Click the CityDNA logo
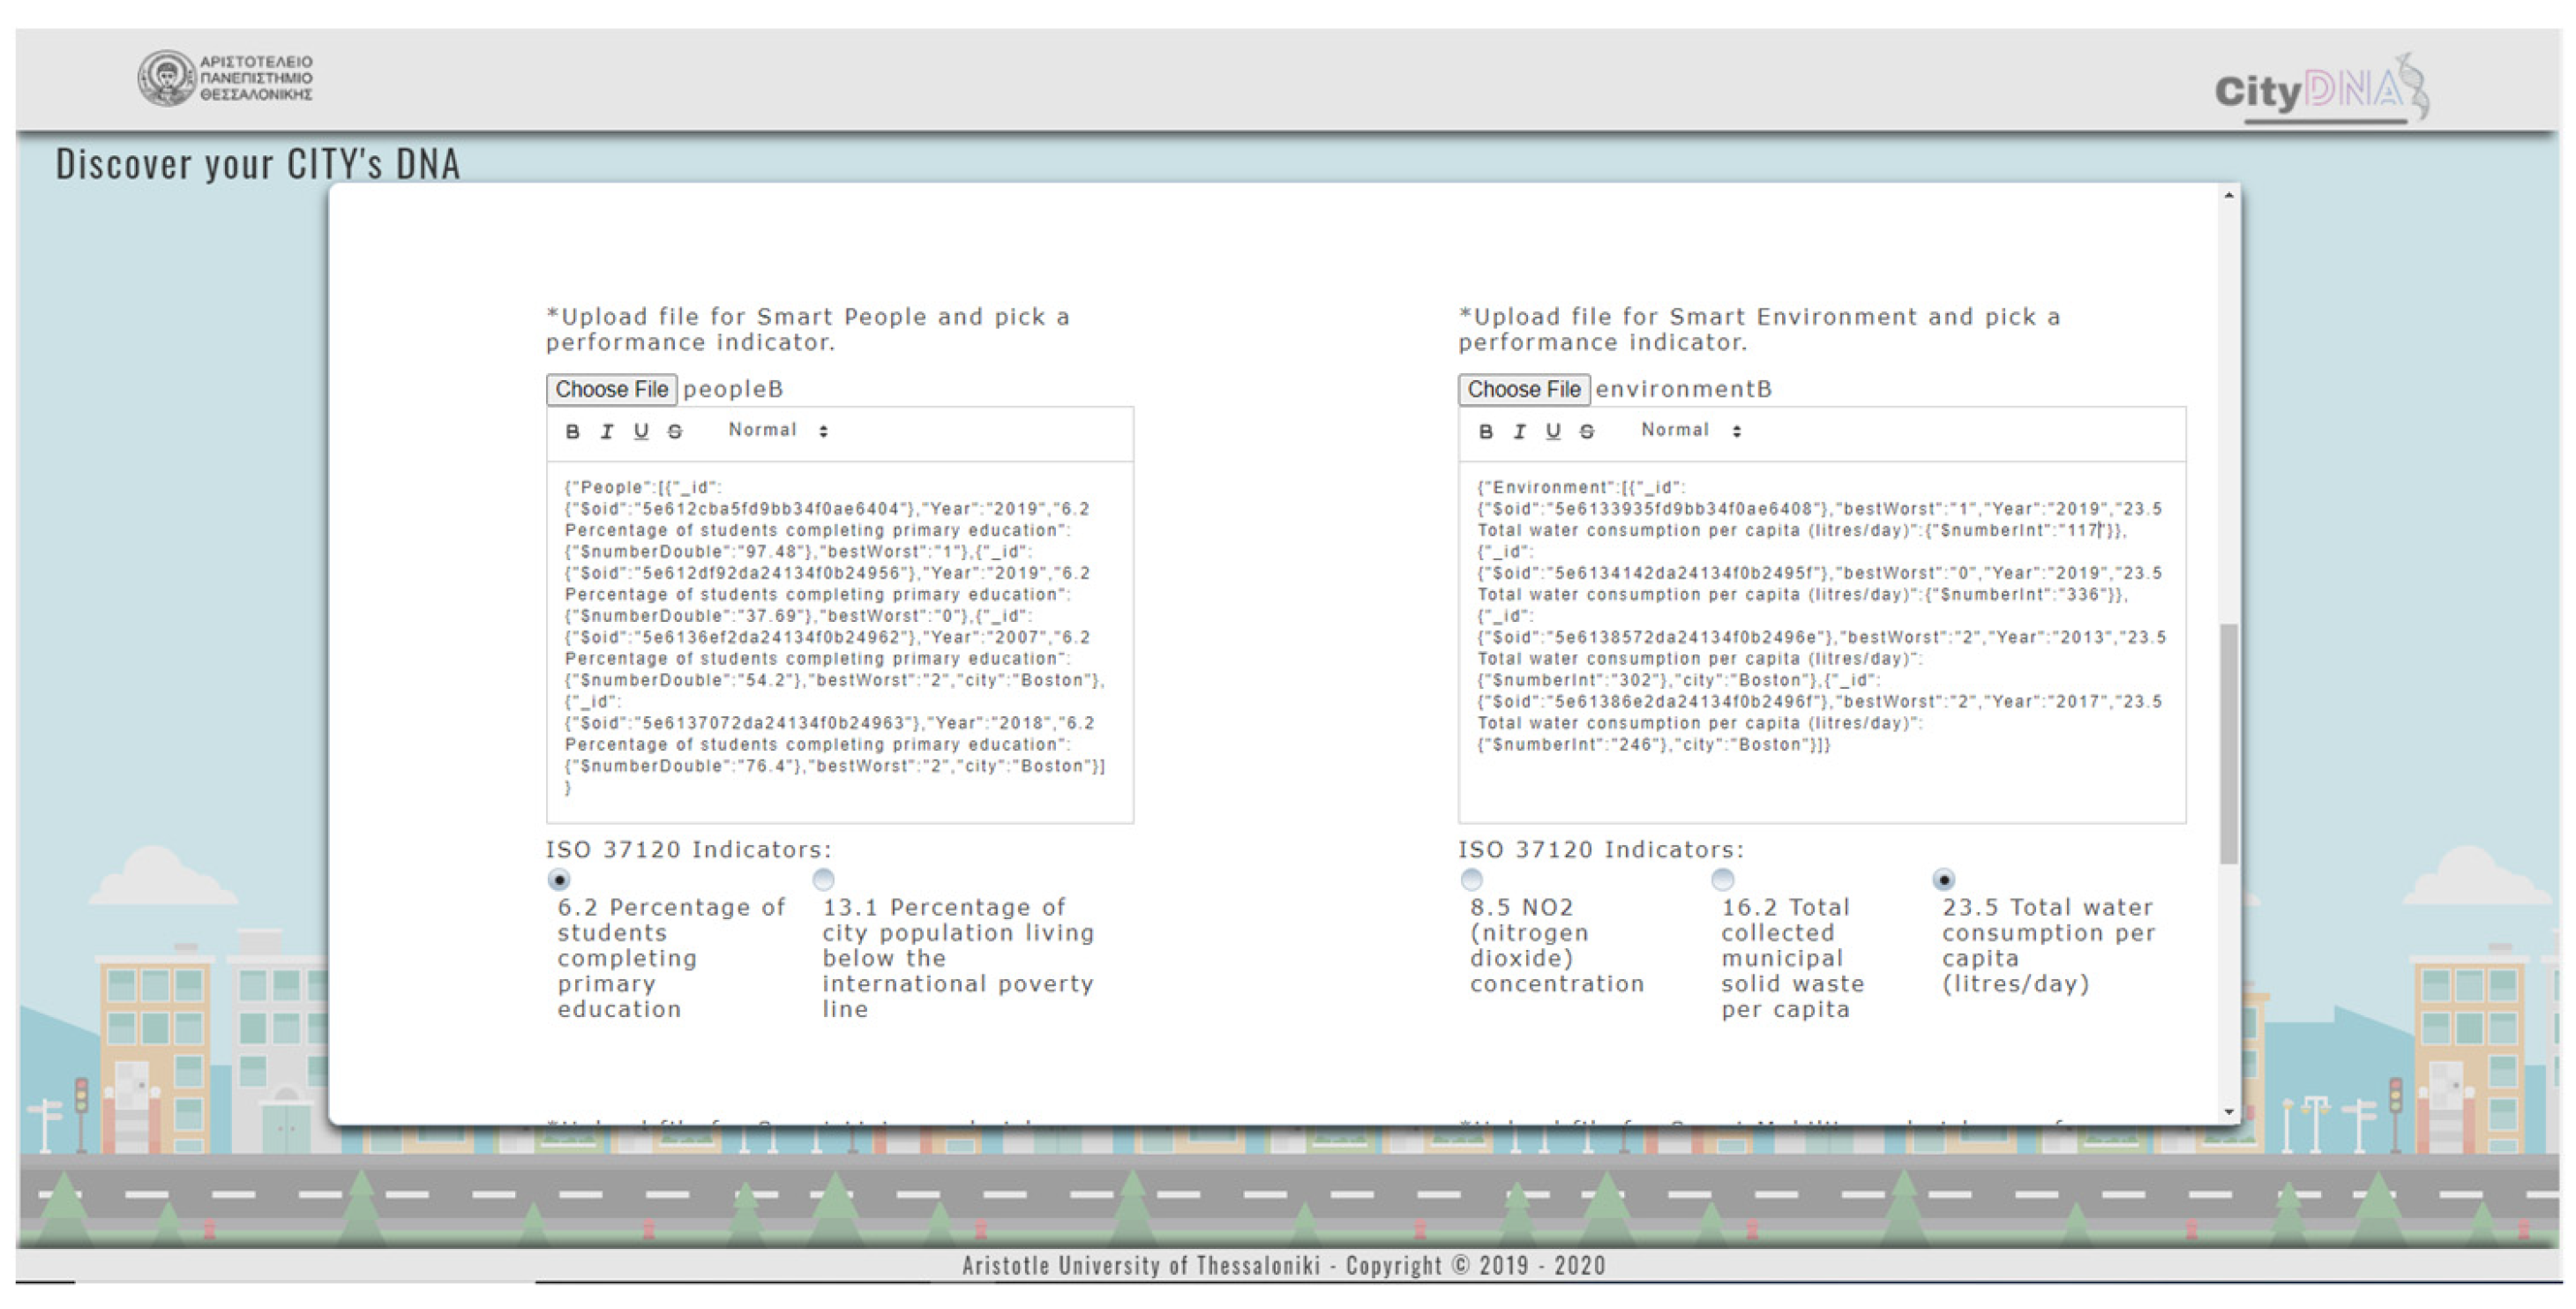This screenshot has height=1309, width=2576. tap(2320, 92)
